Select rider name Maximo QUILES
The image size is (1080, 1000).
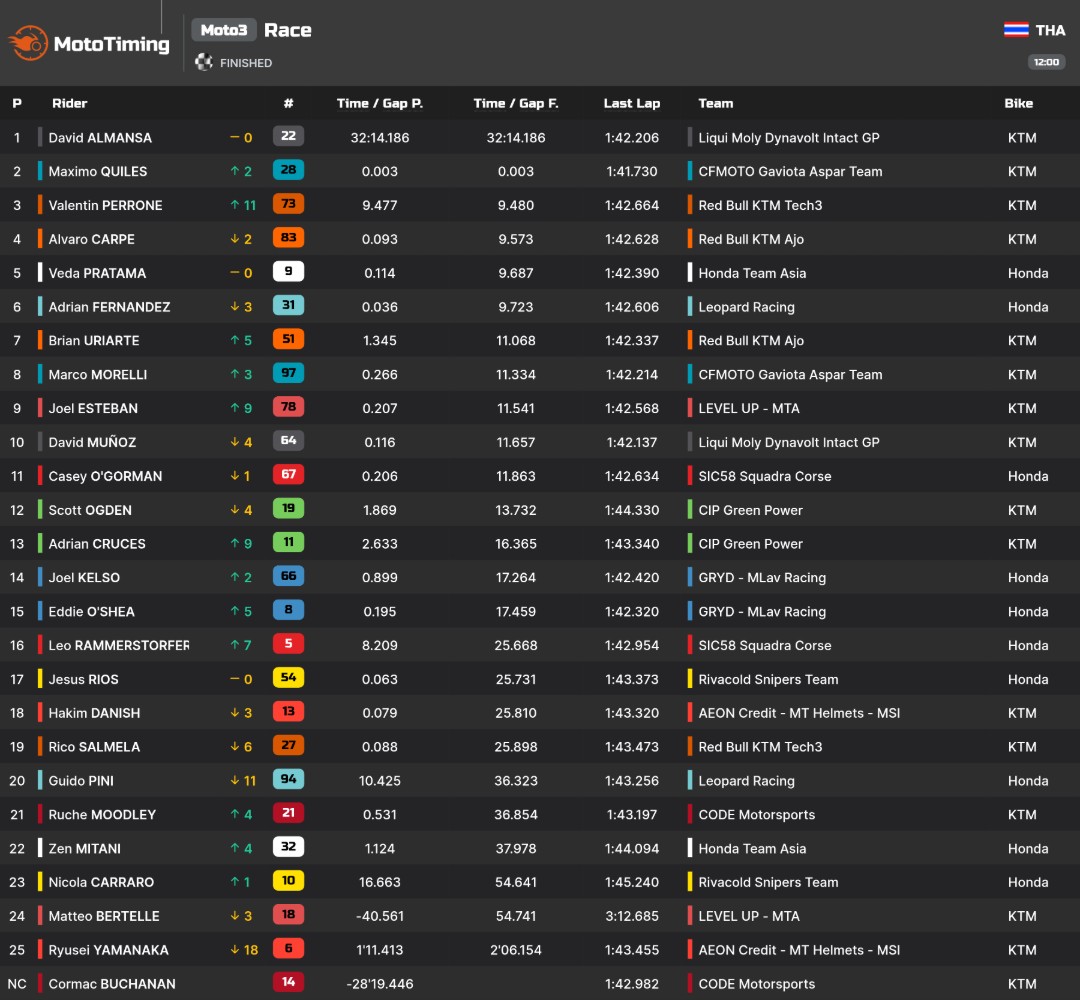(x=98, y=171)
